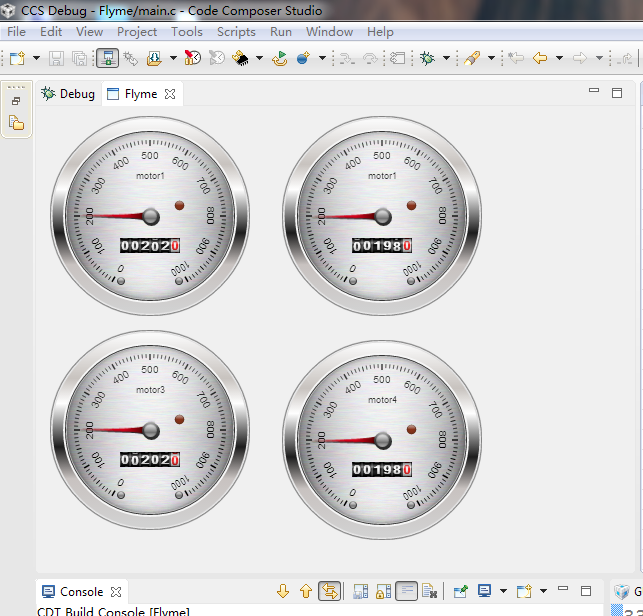Click the bug Debug icon in toolbar

[x=428, y=59]
